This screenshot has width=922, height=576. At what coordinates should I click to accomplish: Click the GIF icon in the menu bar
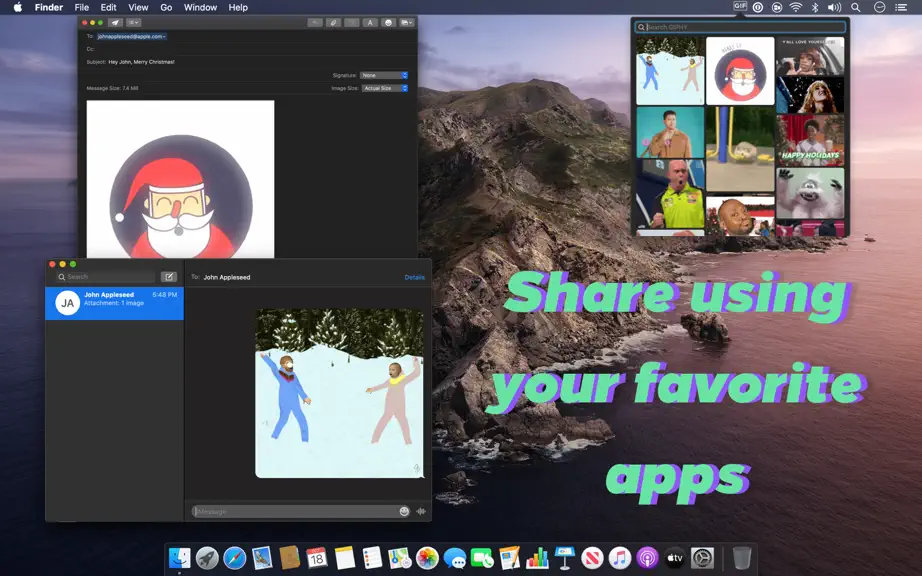[740, 6]
